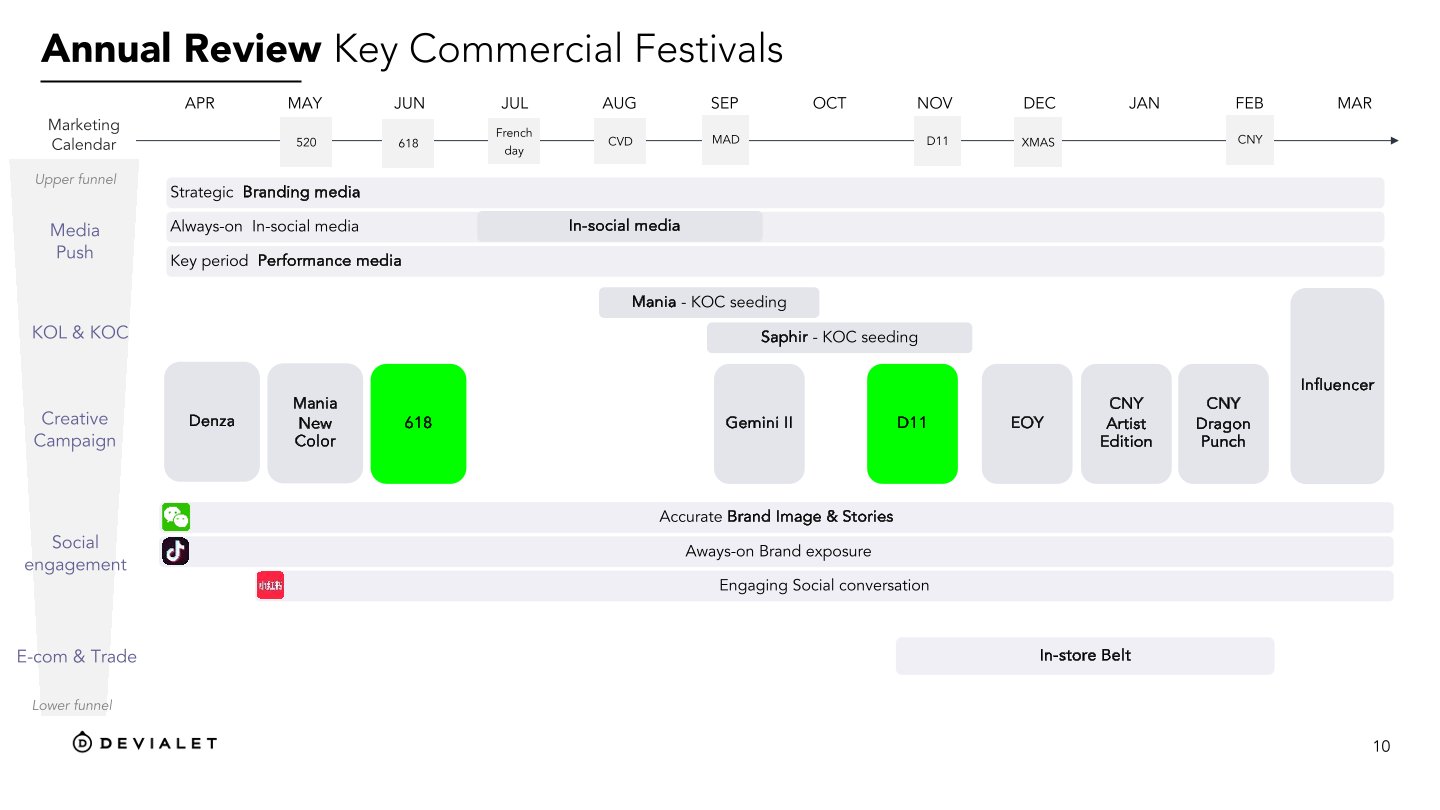Select the green D11 campaign block
Viewport: 1440px width, 810px height.
click(x=912, y=423)
